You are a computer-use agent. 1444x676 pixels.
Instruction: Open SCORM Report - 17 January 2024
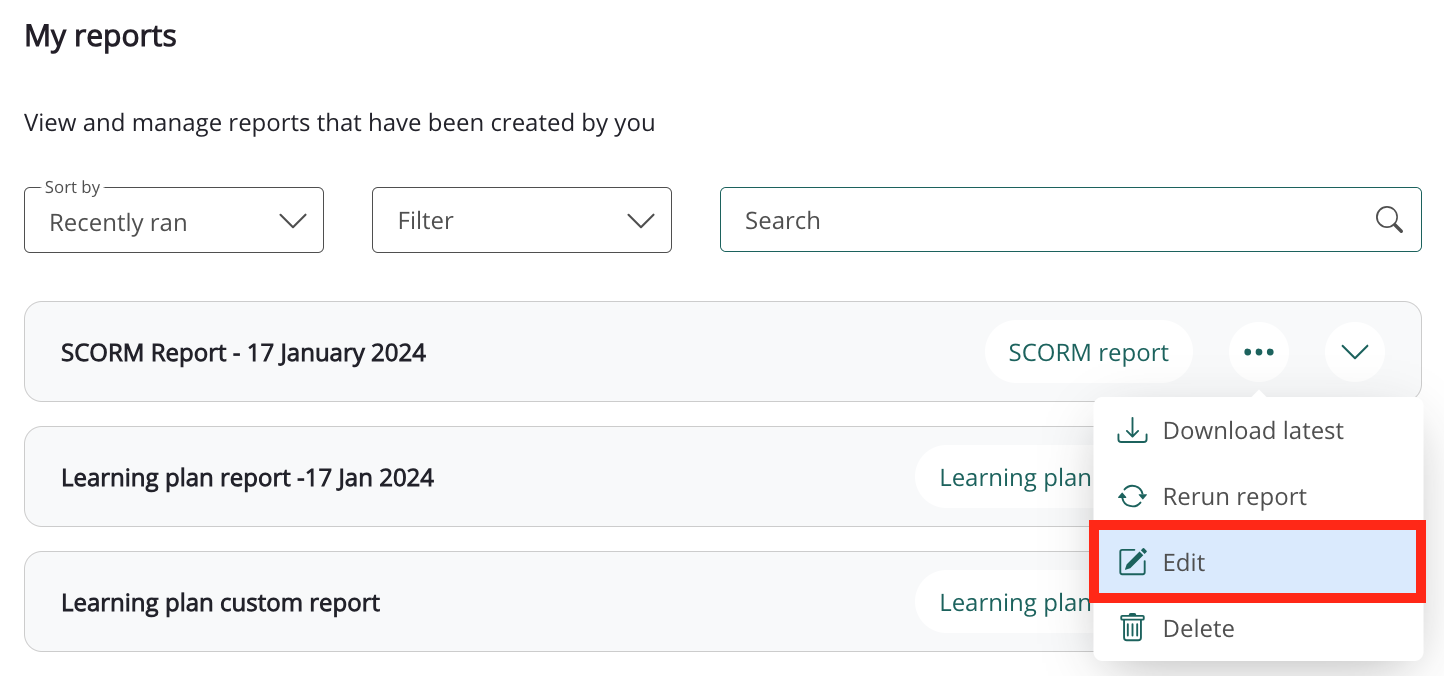(x=243, y=353)
